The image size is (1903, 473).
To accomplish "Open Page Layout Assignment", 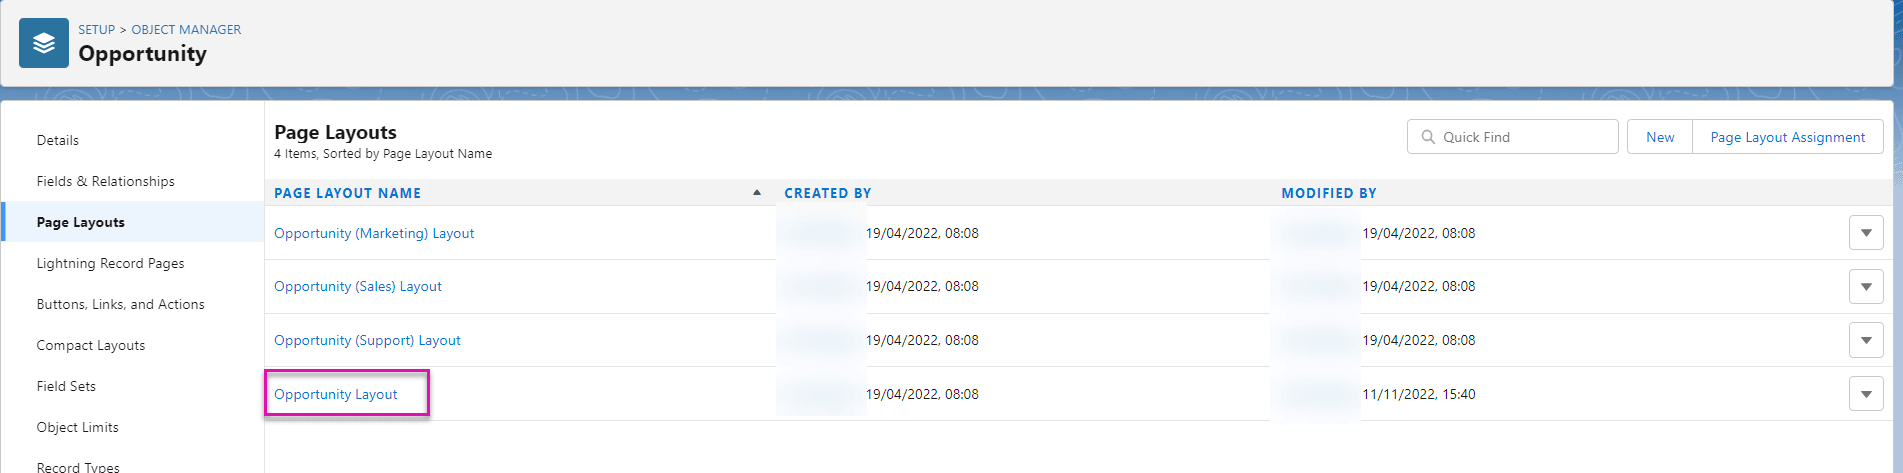I will [1787, 137].
